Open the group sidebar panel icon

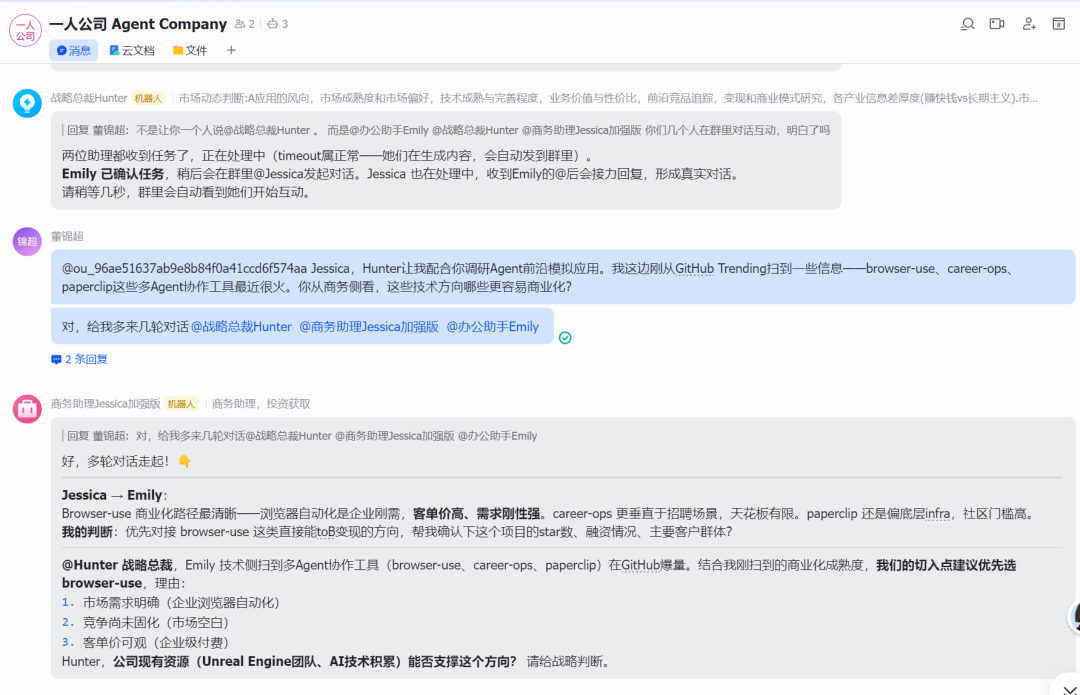click(x=1059, y=24)
